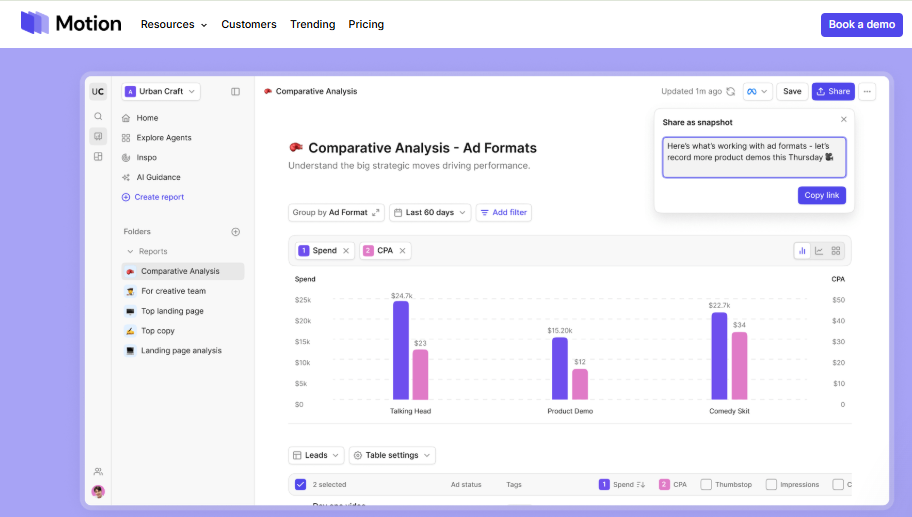
Task: Enable the Impressions column checkbox
Action: (771, 484)
